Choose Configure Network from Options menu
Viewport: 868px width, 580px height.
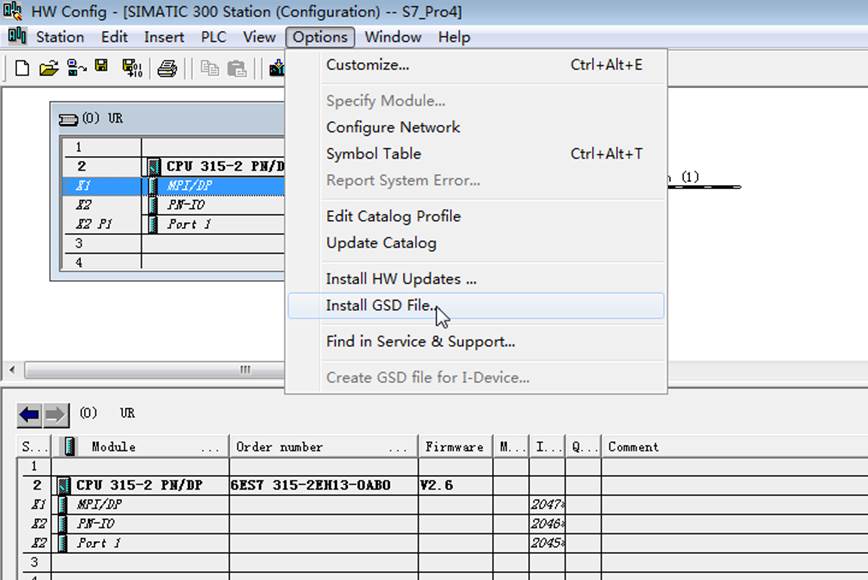393,127
